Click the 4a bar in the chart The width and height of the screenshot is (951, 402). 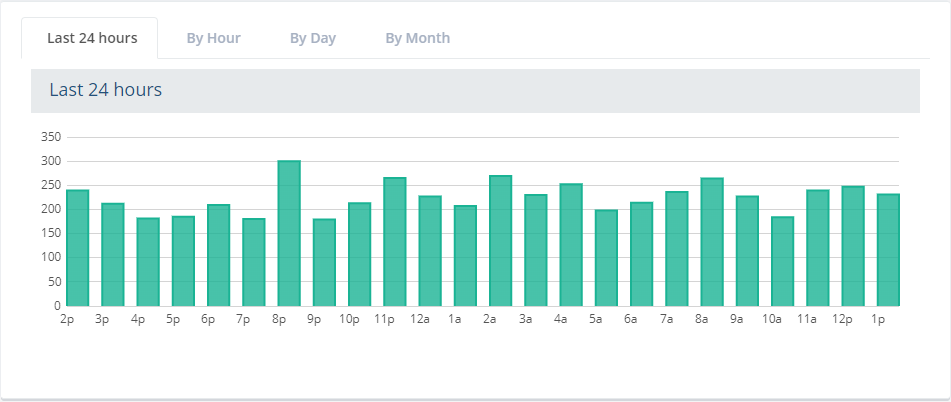point(571,245)
